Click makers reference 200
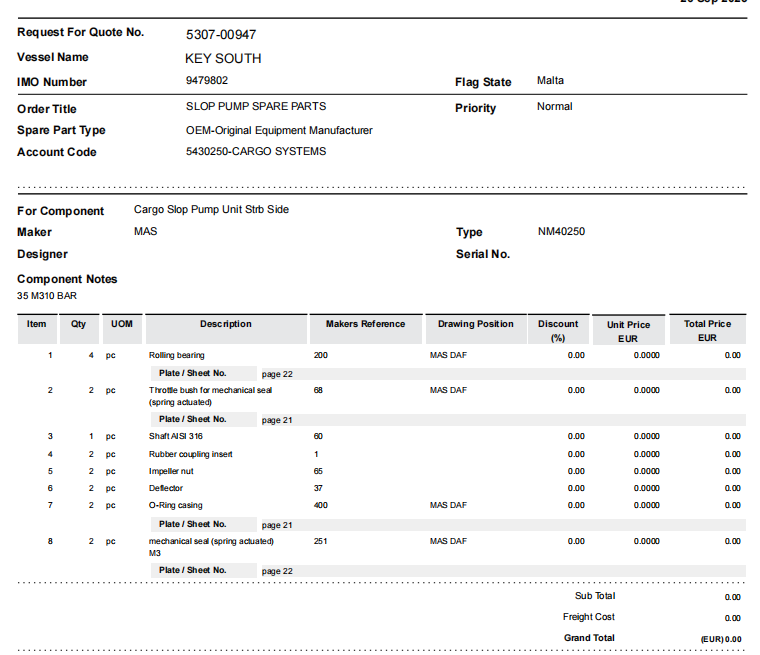 click(x=320, y=355)
